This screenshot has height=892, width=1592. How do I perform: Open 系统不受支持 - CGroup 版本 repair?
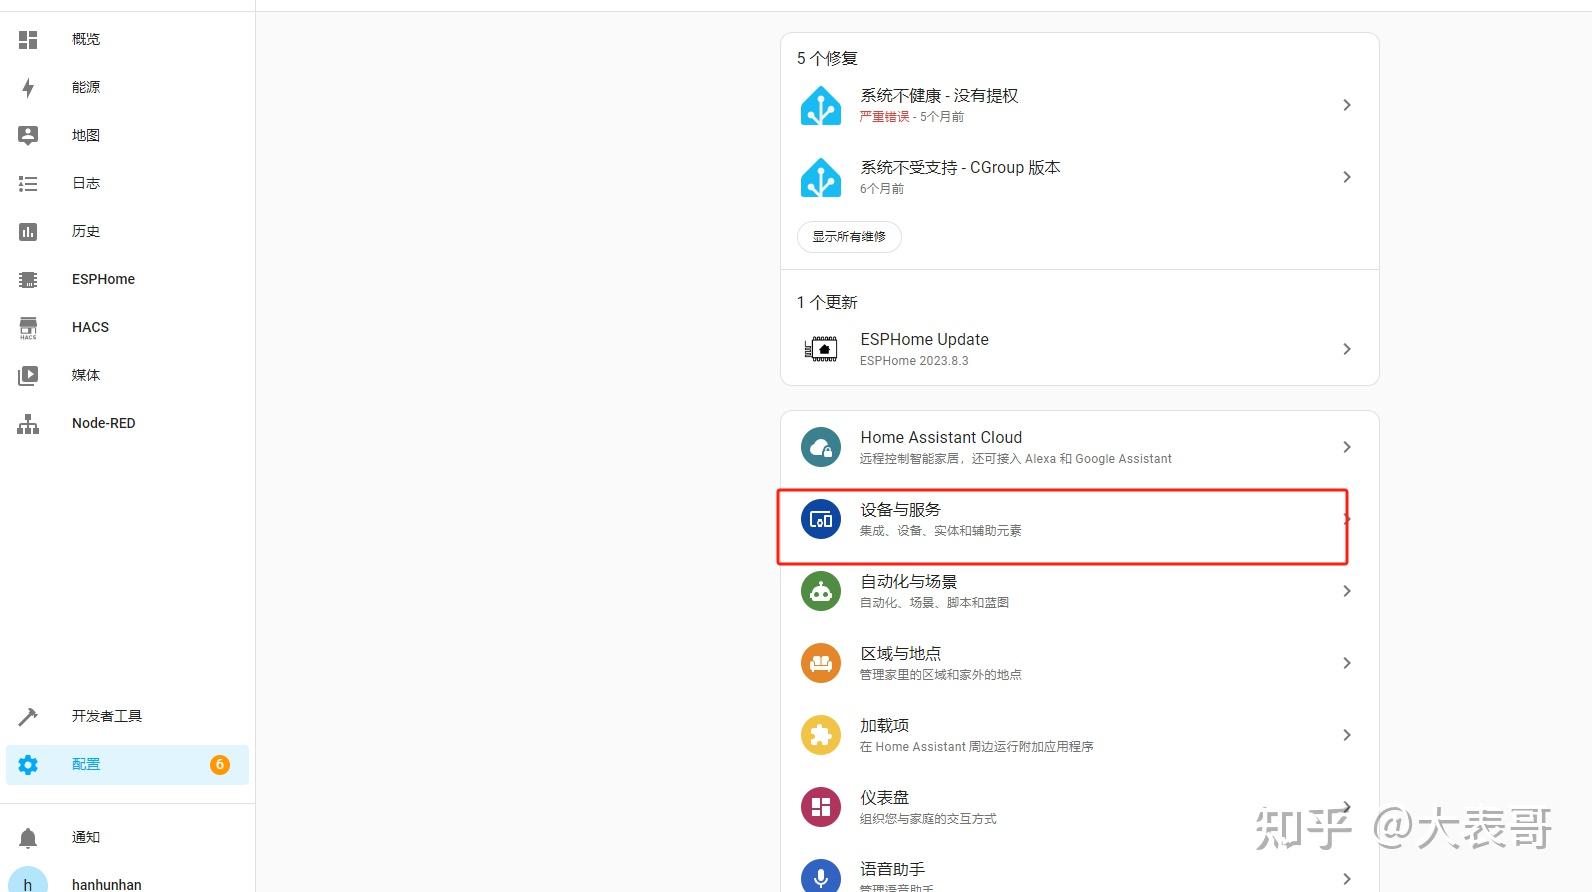click(x=1080, y=177)
